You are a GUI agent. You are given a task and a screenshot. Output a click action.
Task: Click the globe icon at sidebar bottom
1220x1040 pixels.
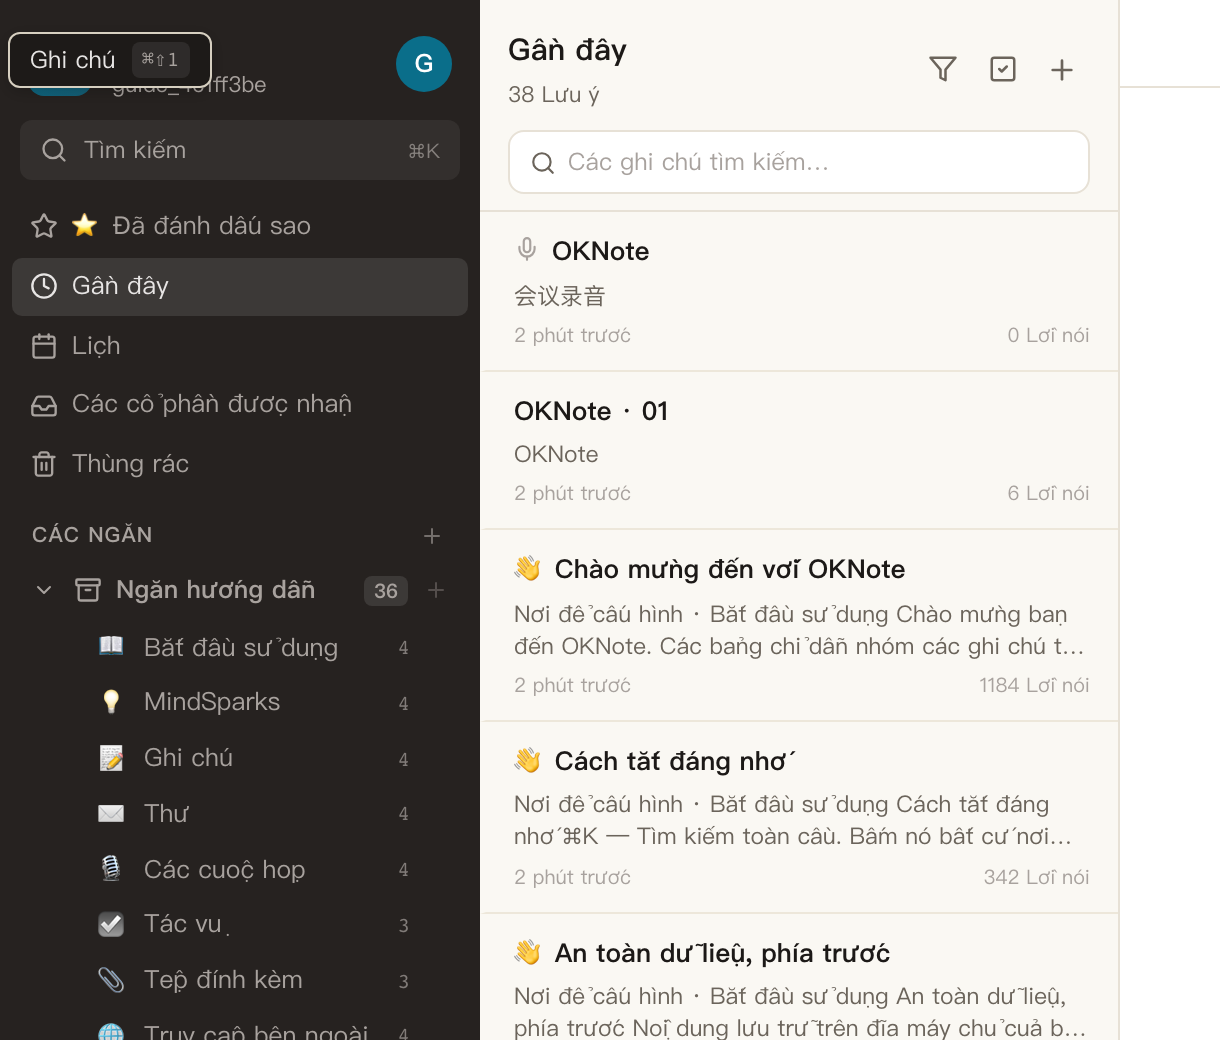tap(111, 1031)
